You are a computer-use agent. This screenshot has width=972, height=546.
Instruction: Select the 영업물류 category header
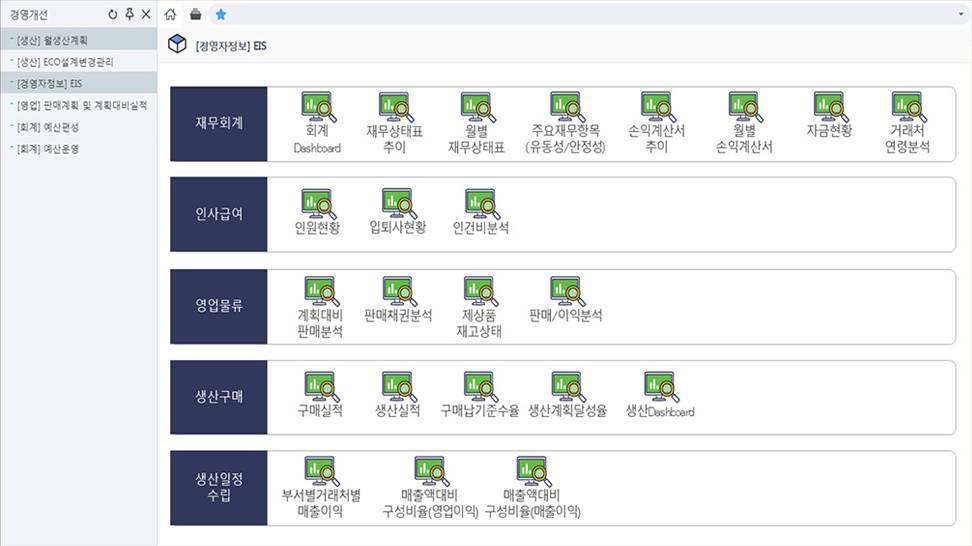pos(219,305)
